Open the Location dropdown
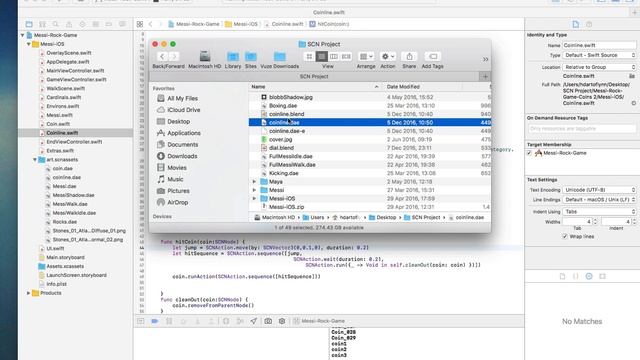The width and height of the screenshot is (640, 360). tap(599, 67)
